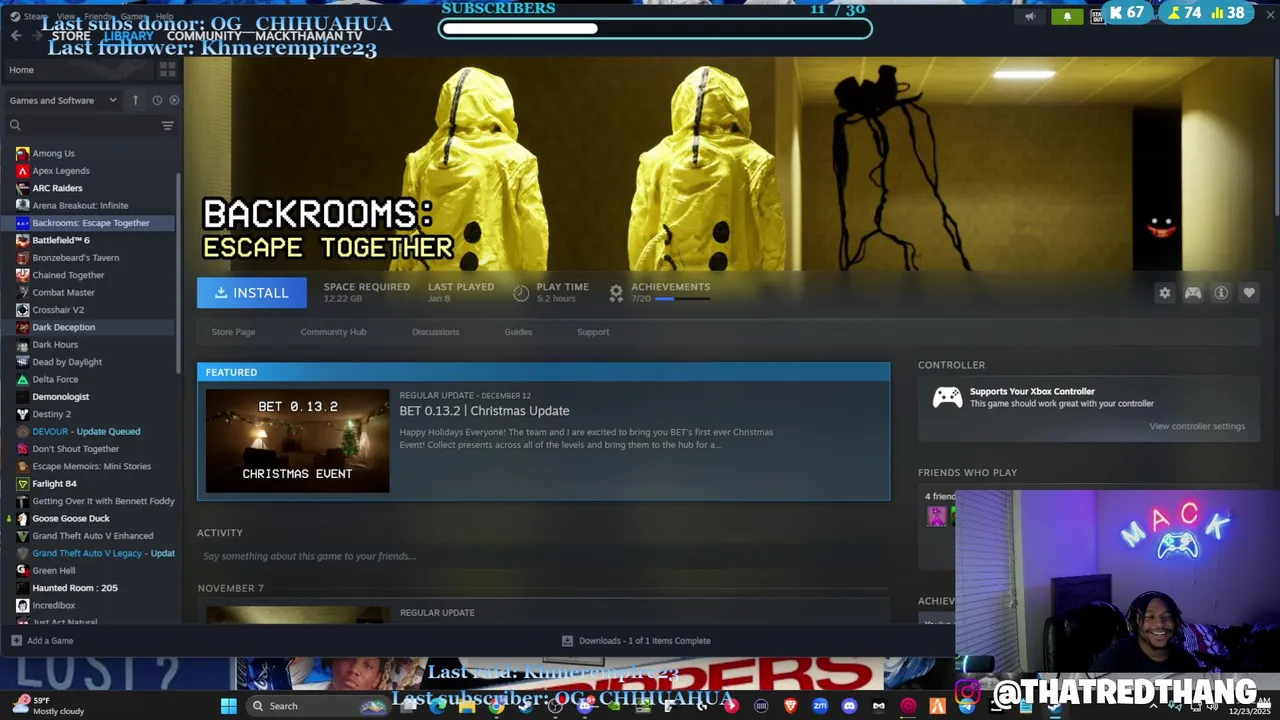
Task: Select Dark Deception in the library
Action: pyautogui.click(x=63, y=327)
